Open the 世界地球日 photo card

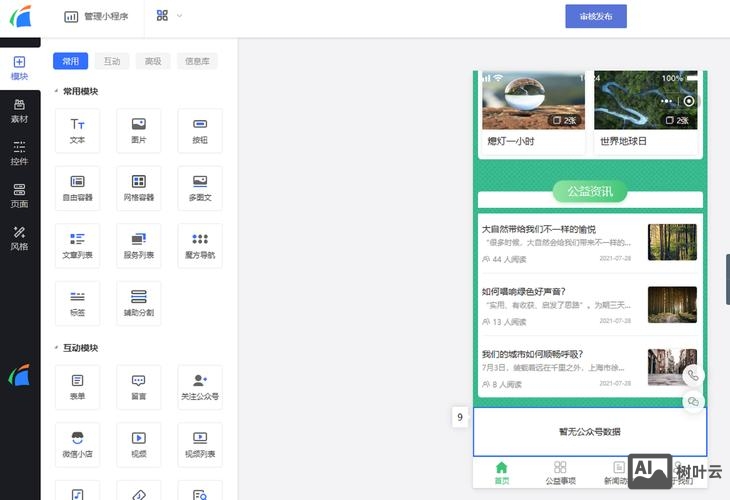(x=646, y=112)
